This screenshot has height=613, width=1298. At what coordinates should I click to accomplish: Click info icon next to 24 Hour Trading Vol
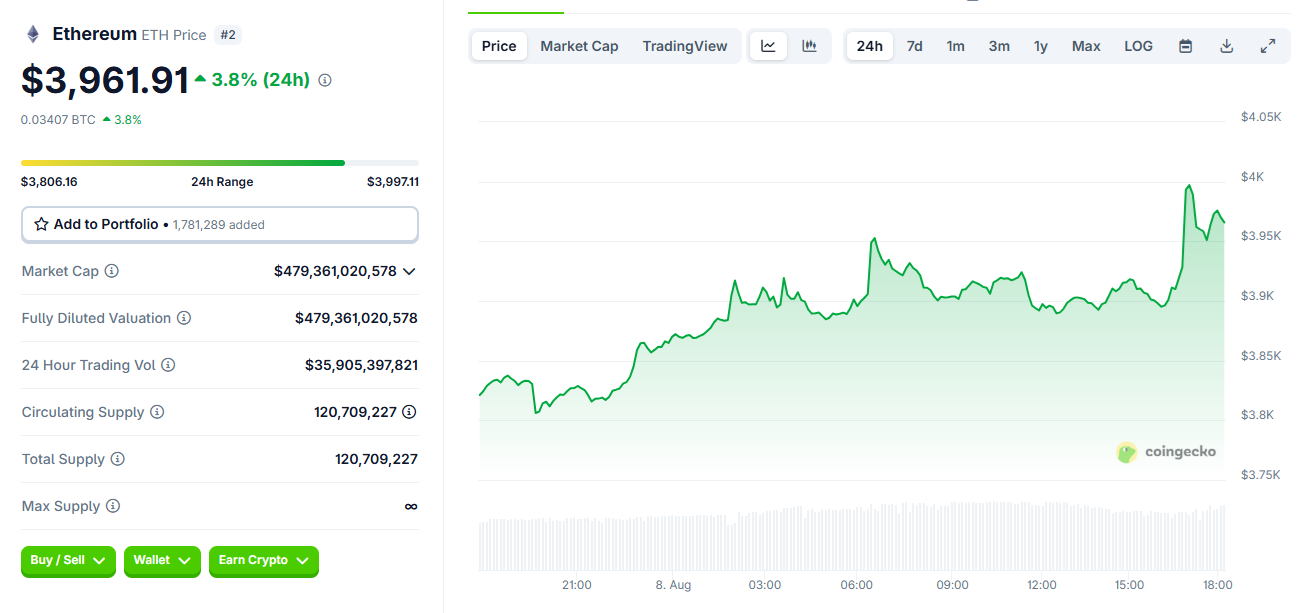[168, 365]
